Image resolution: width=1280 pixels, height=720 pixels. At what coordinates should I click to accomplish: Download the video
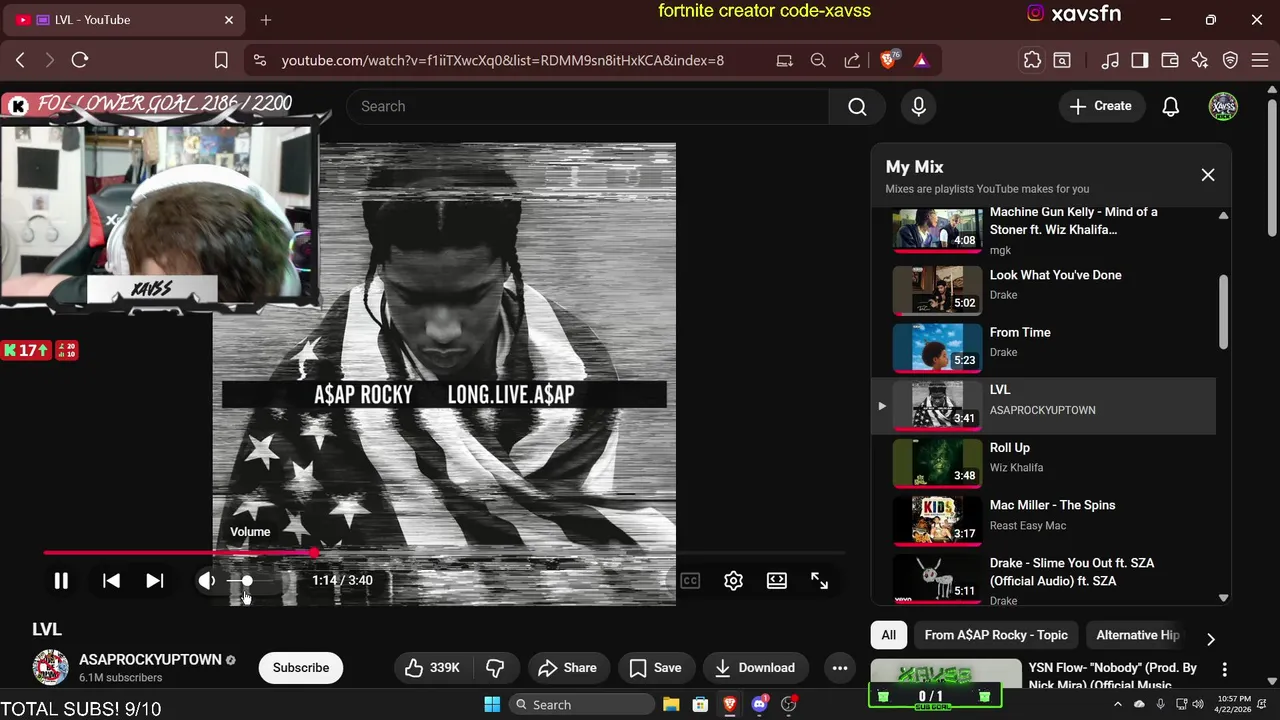tap(755, 668)
